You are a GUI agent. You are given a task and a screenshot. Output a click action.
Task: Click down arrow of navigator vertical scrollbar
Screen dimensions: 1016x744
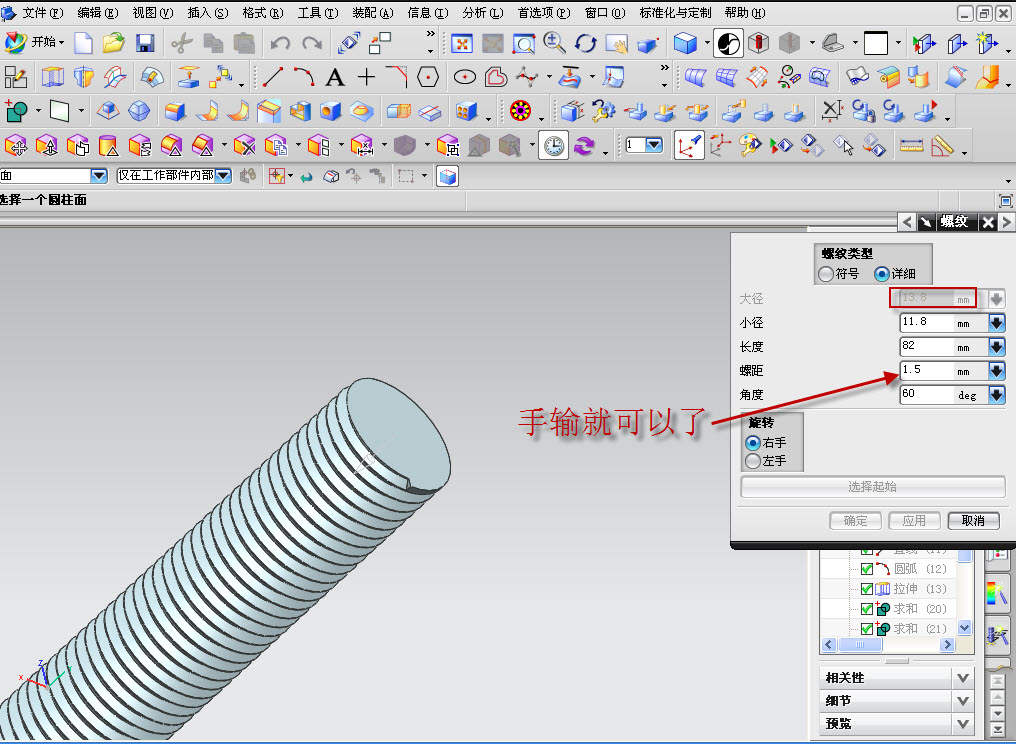coord(964,627)
